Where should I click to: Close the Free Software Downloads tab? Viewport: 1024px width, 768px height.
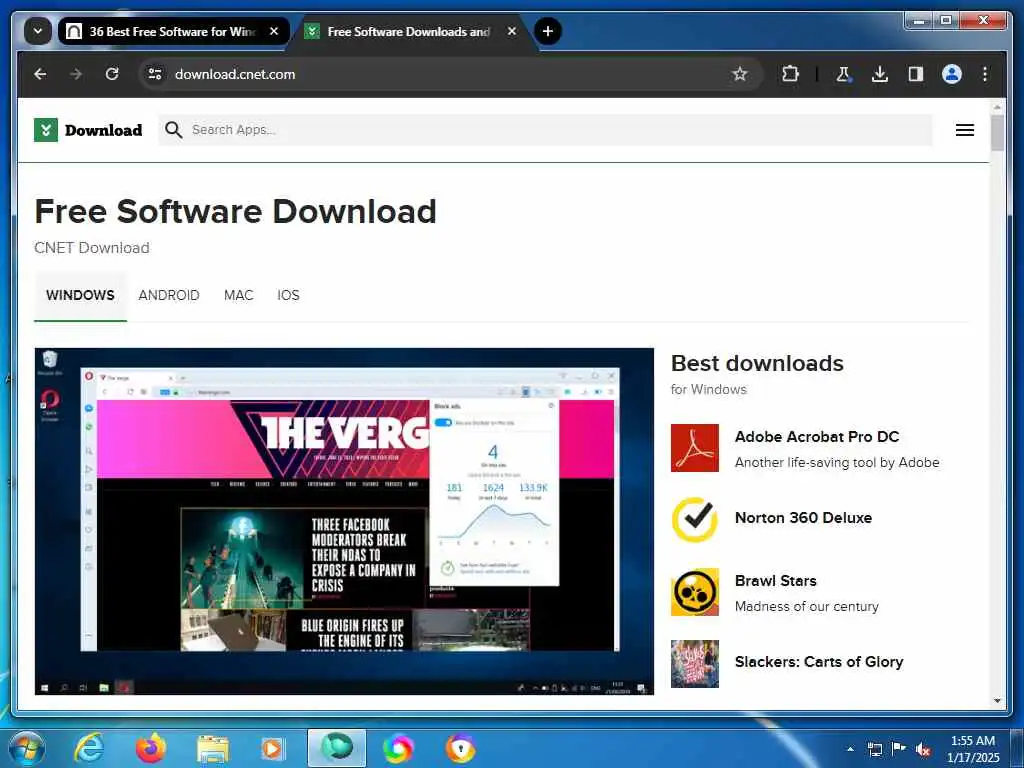coord(512,31)
